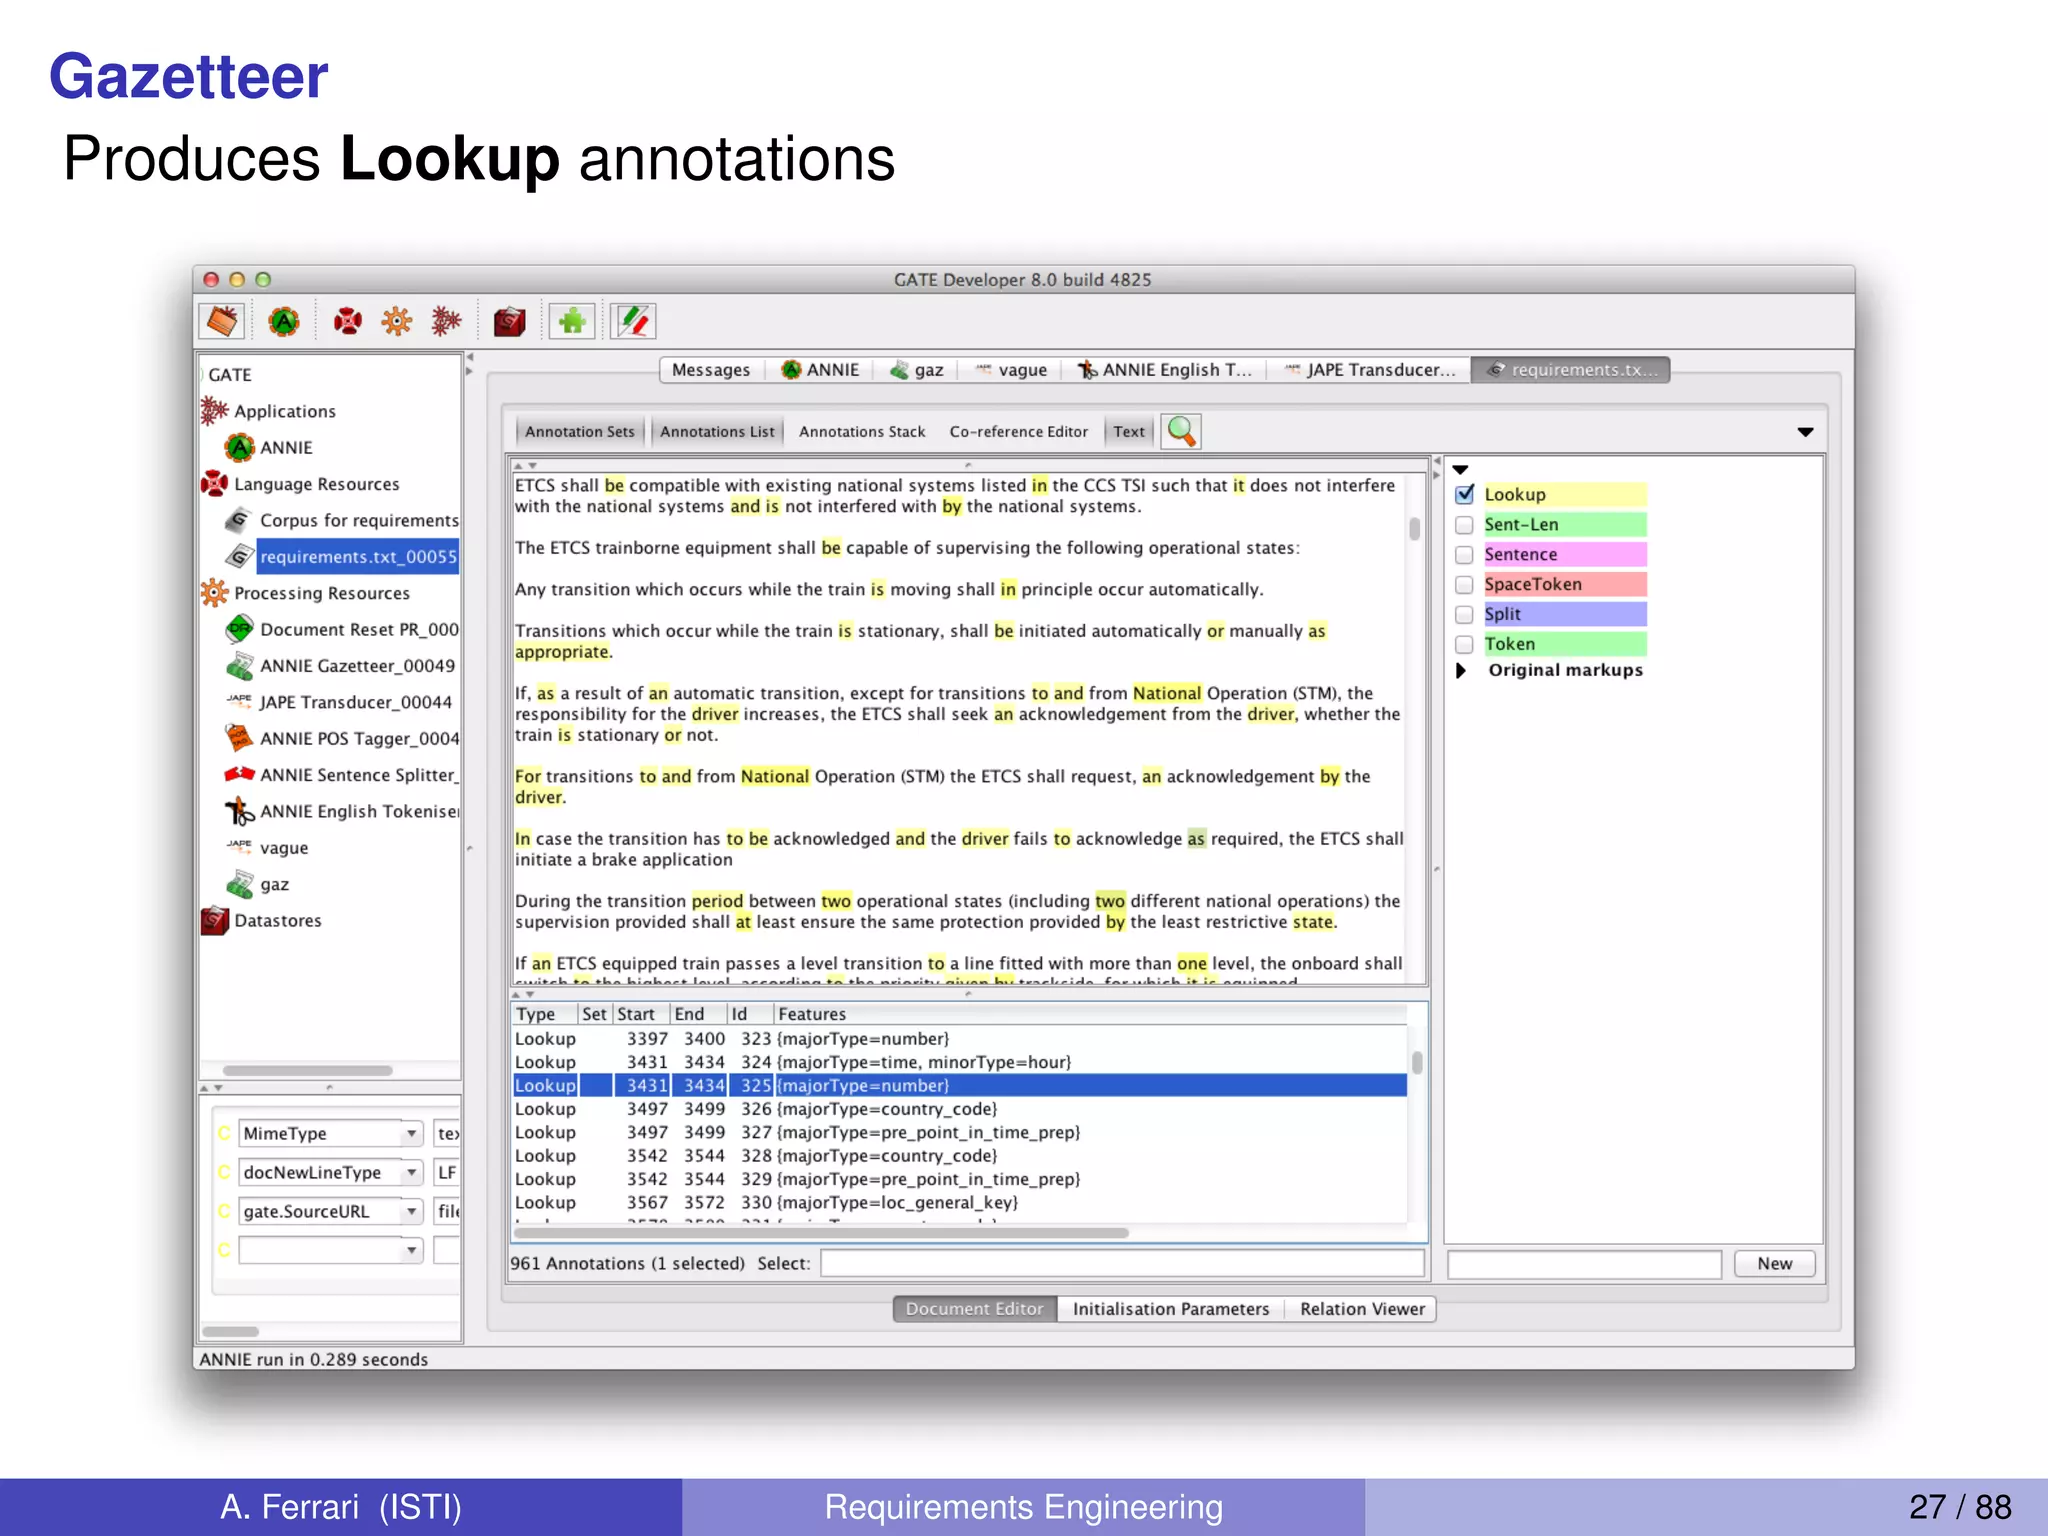The height and width of the screenshot is (1536, 2048).
Task: Toggle the Annotation Sets view button
Action: (580, 431)
